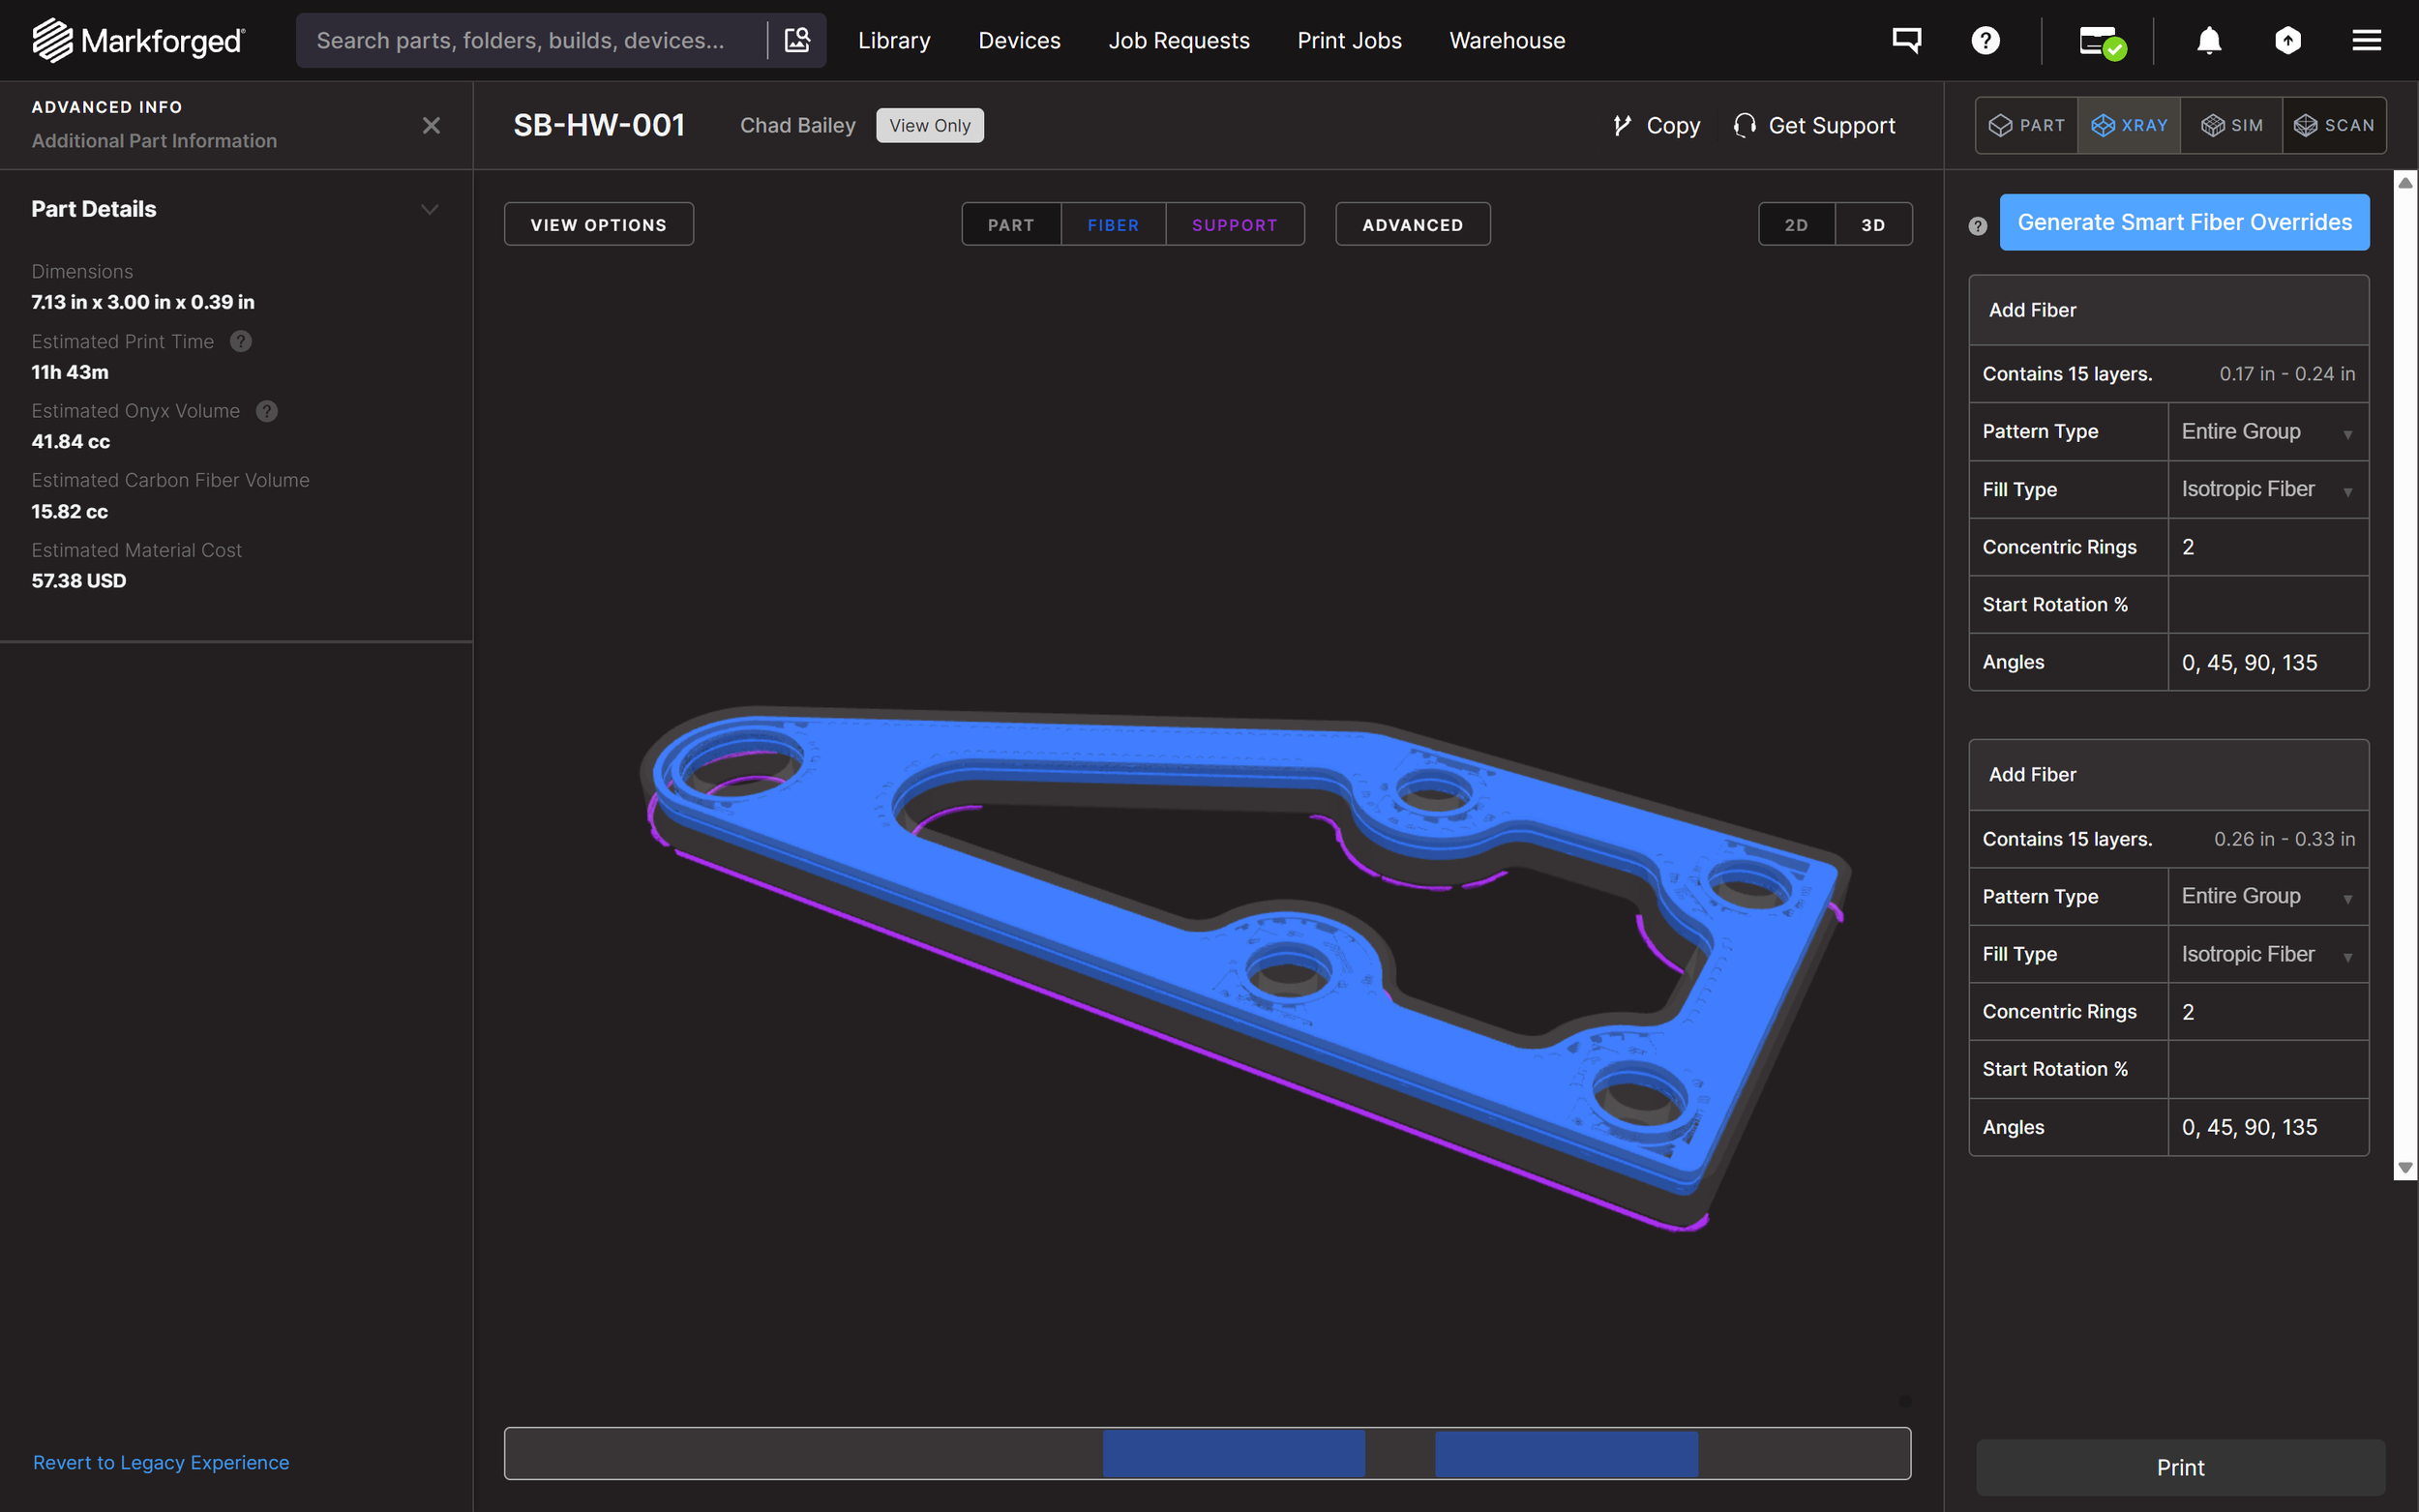The height and width of the screenshot is (1512, 2419).
Task: Click the ADVANCED button
Action: click(1412, 224)
